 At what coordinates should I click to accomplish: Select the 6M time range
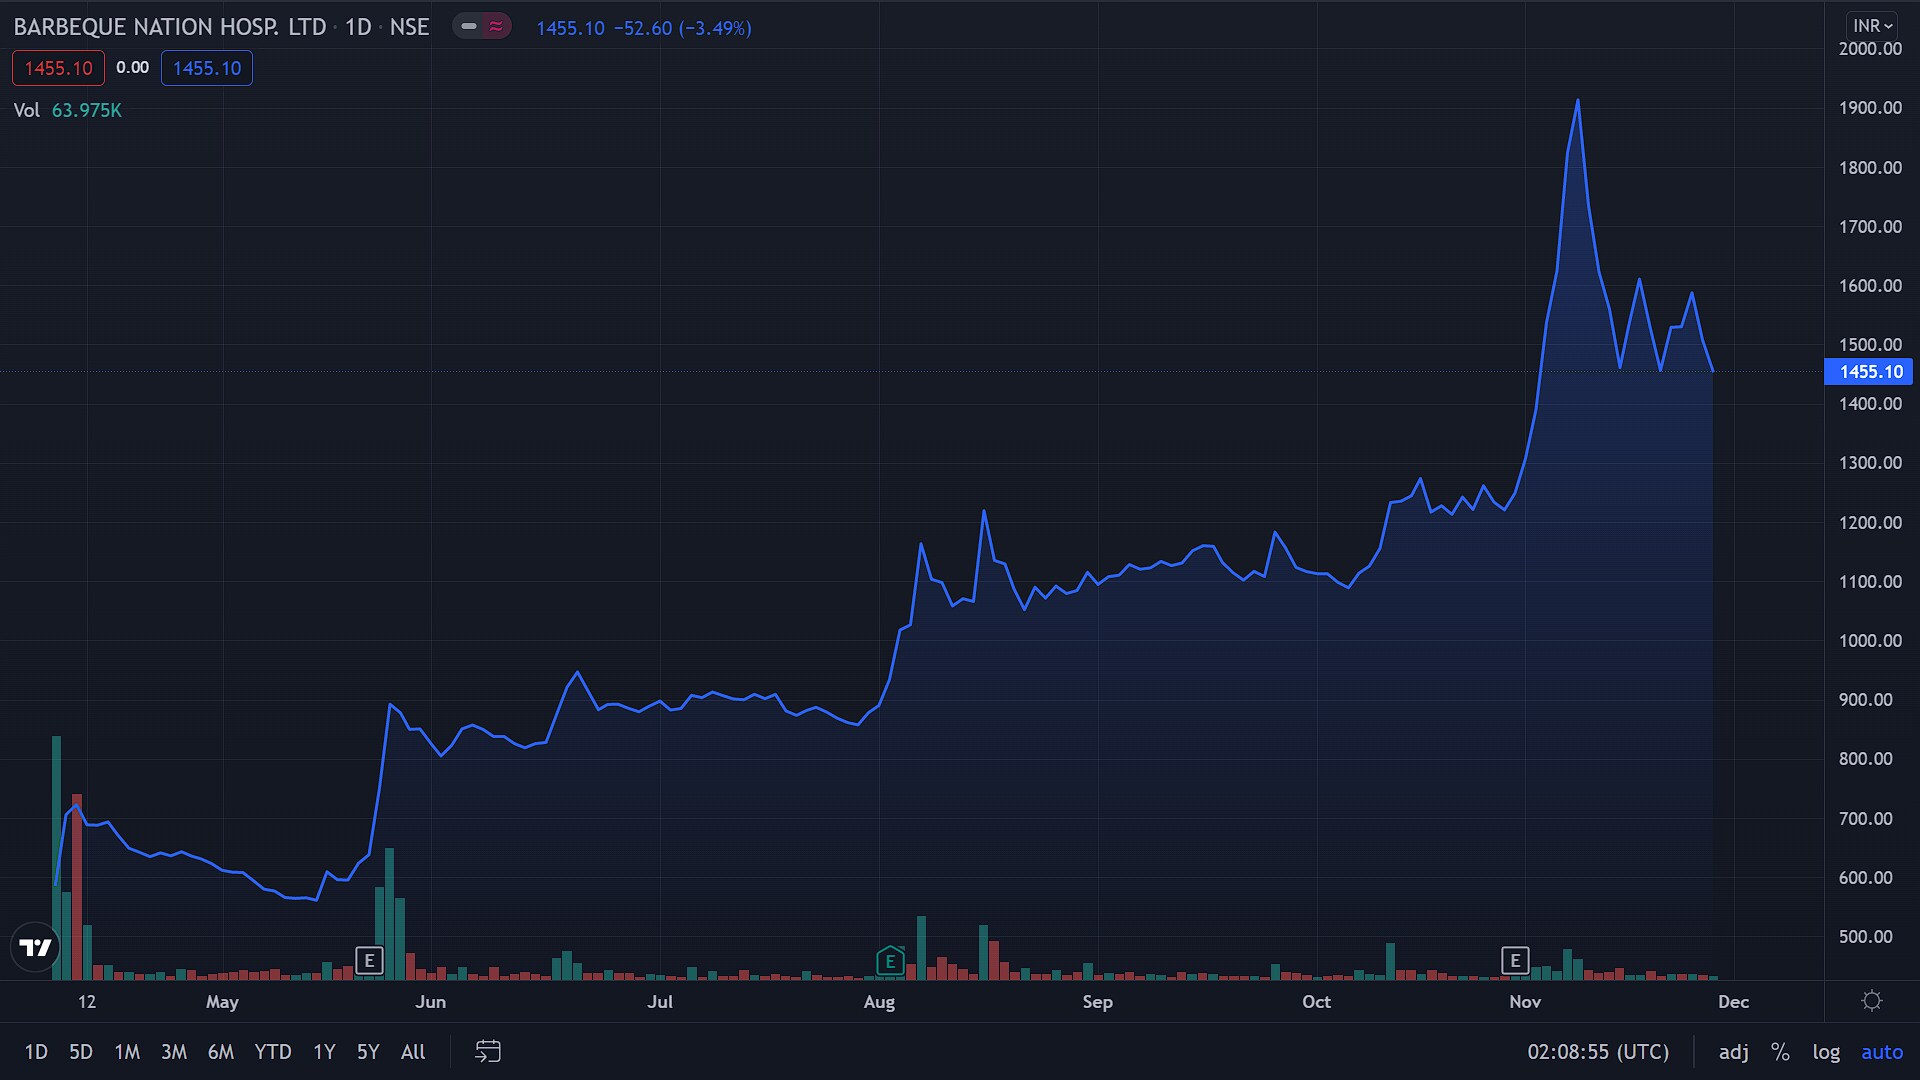pos(220,1051)
